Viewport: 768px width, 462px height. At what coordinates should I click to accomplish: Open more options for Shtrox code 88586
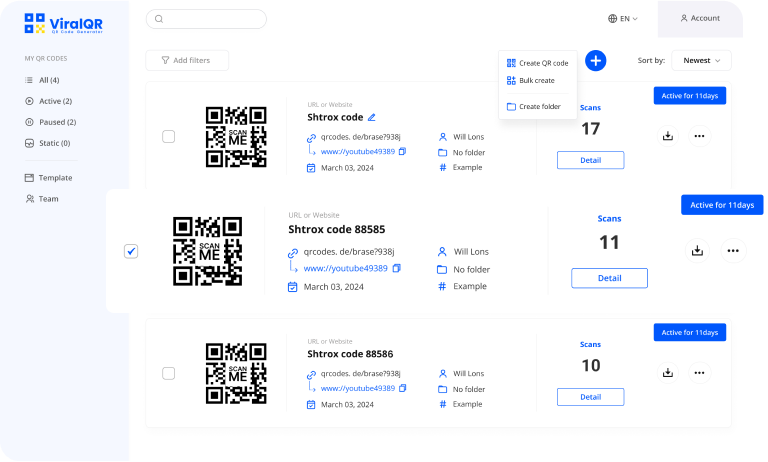[x=699, y=373]
